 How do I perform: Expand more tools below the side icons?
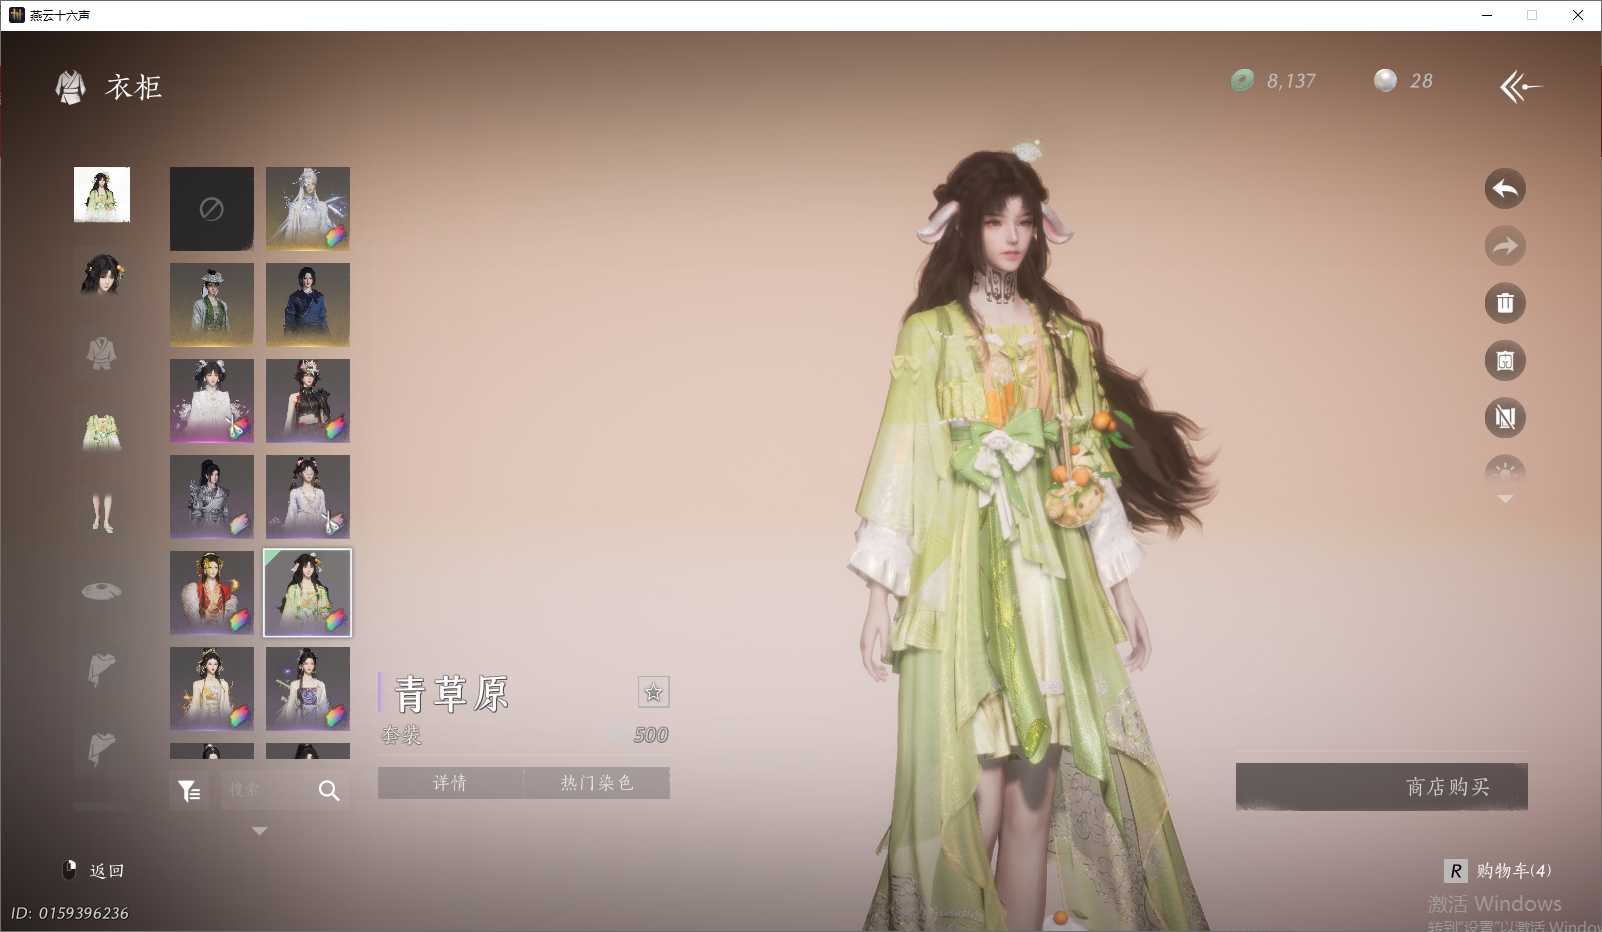1505,499
